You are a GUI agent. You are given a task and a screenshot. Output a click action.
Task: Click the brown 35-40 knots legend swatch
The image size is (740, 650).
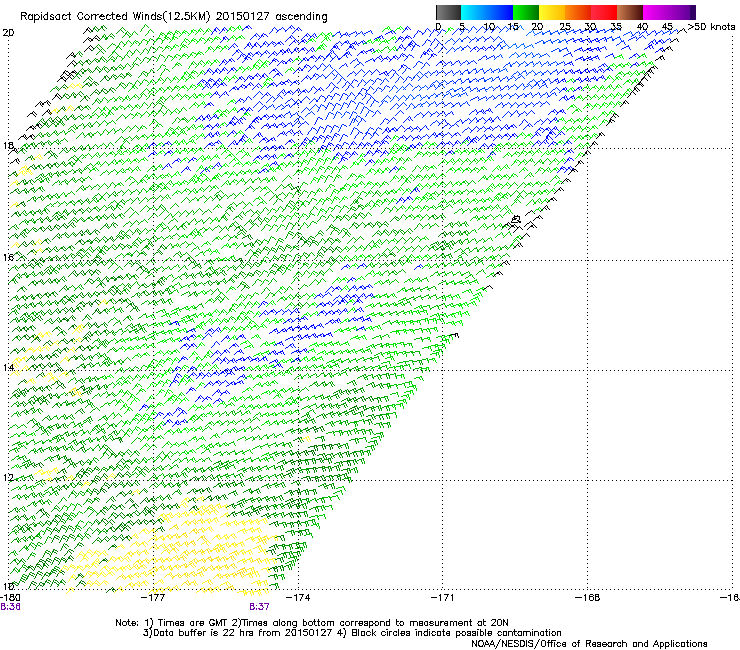(630, 12)
